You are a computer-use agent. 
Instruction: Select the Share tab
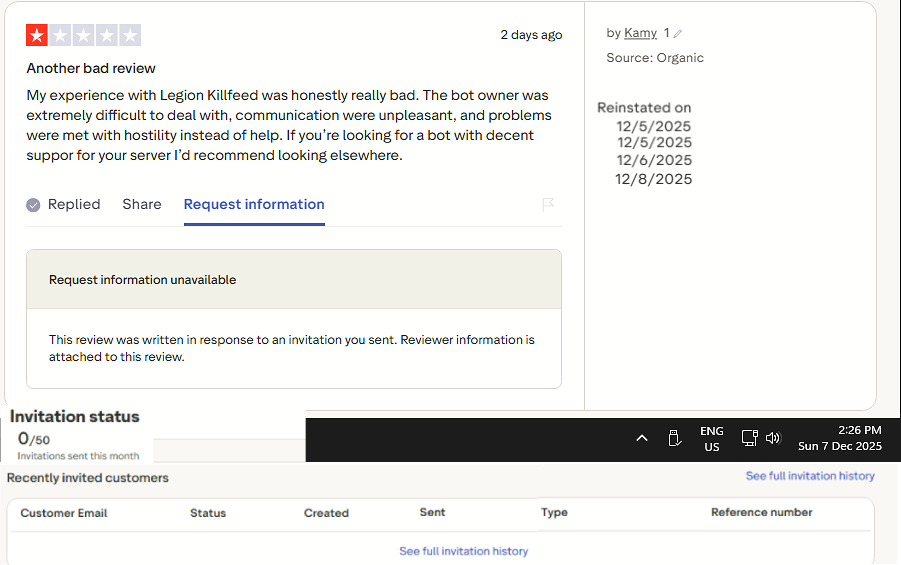(142, 204)
